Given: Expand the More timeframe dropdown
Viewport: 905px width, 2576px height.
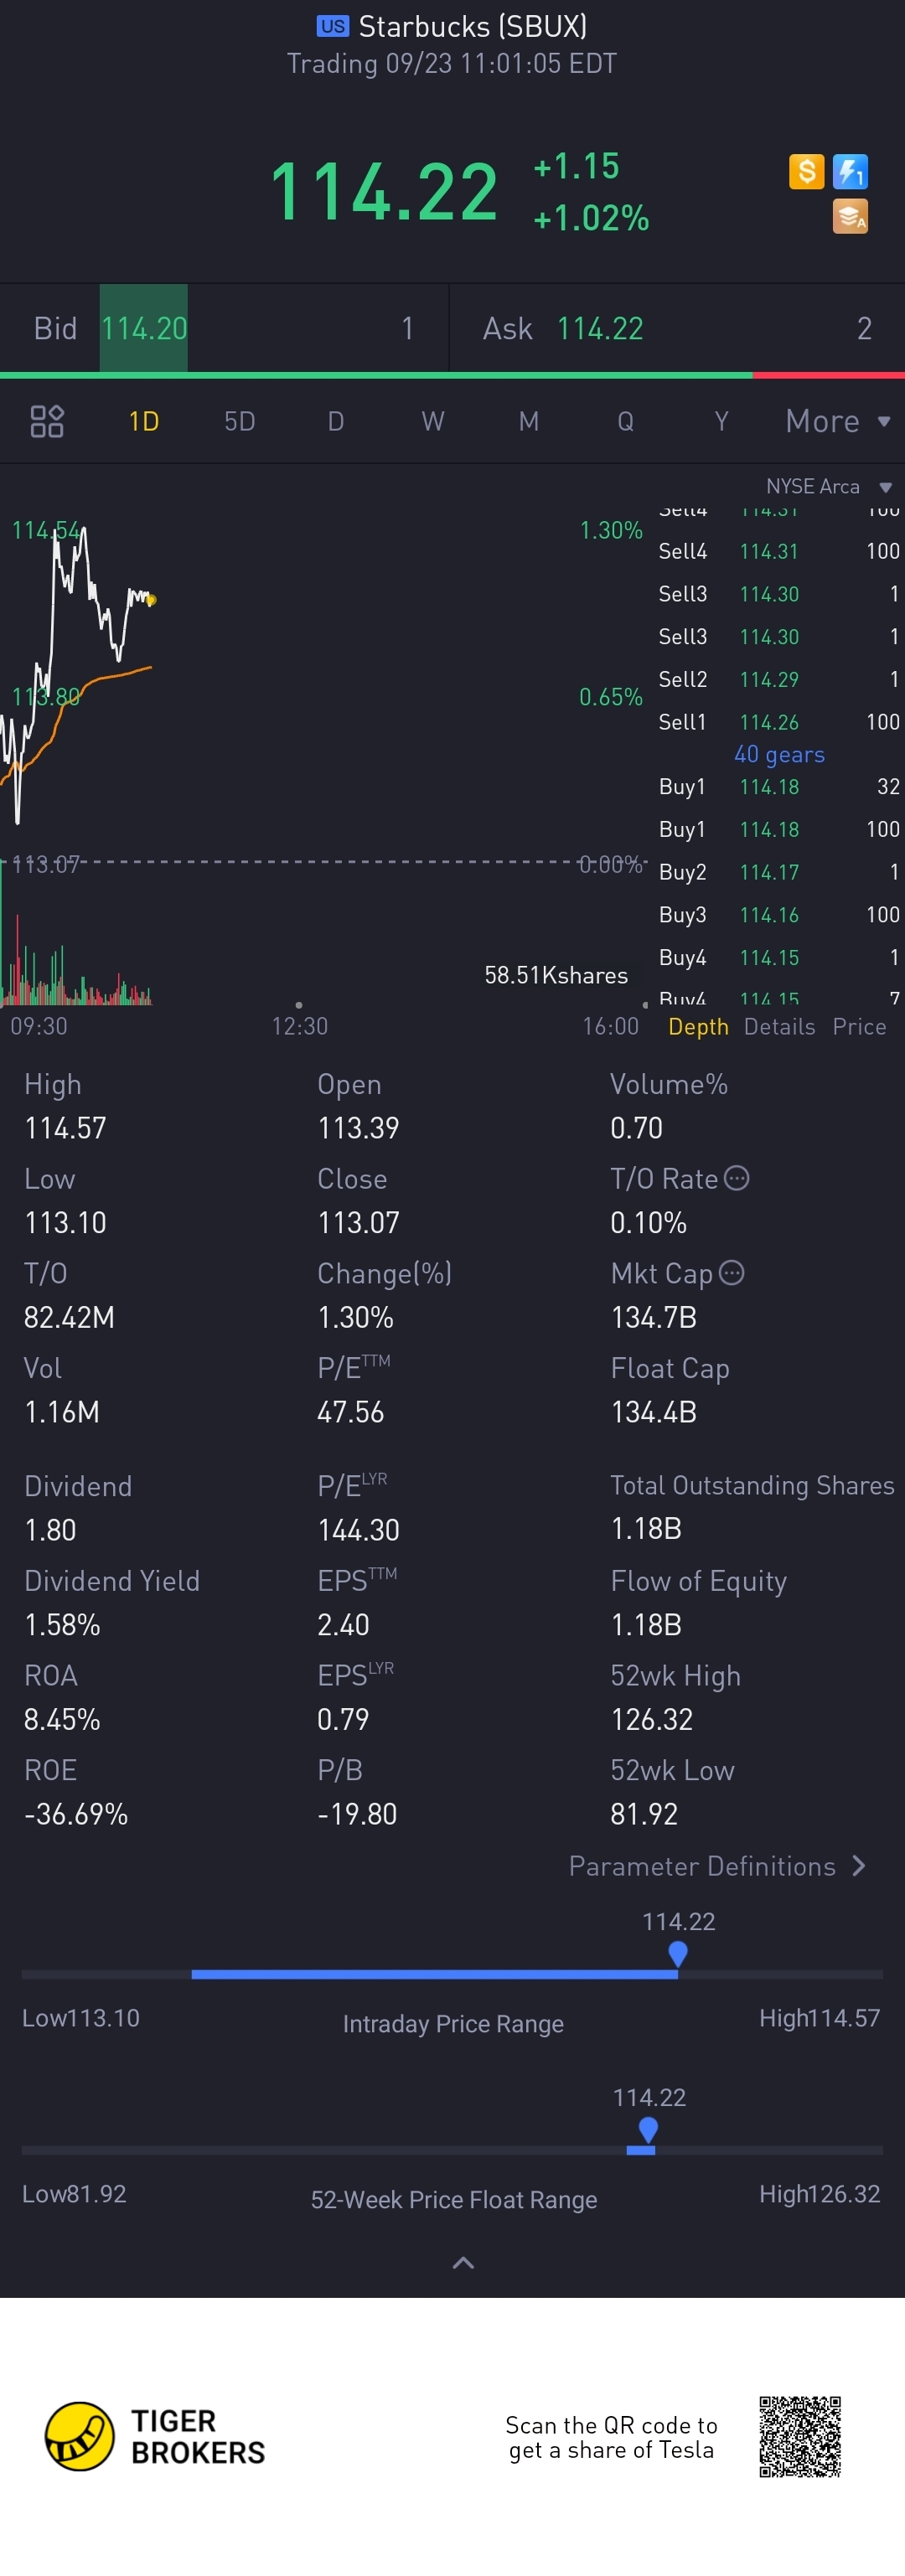Looking at the screenshot, I should pos(837,421).
